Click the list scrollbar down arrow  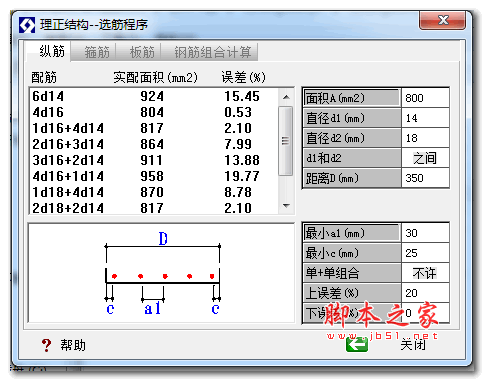(286, 206)
